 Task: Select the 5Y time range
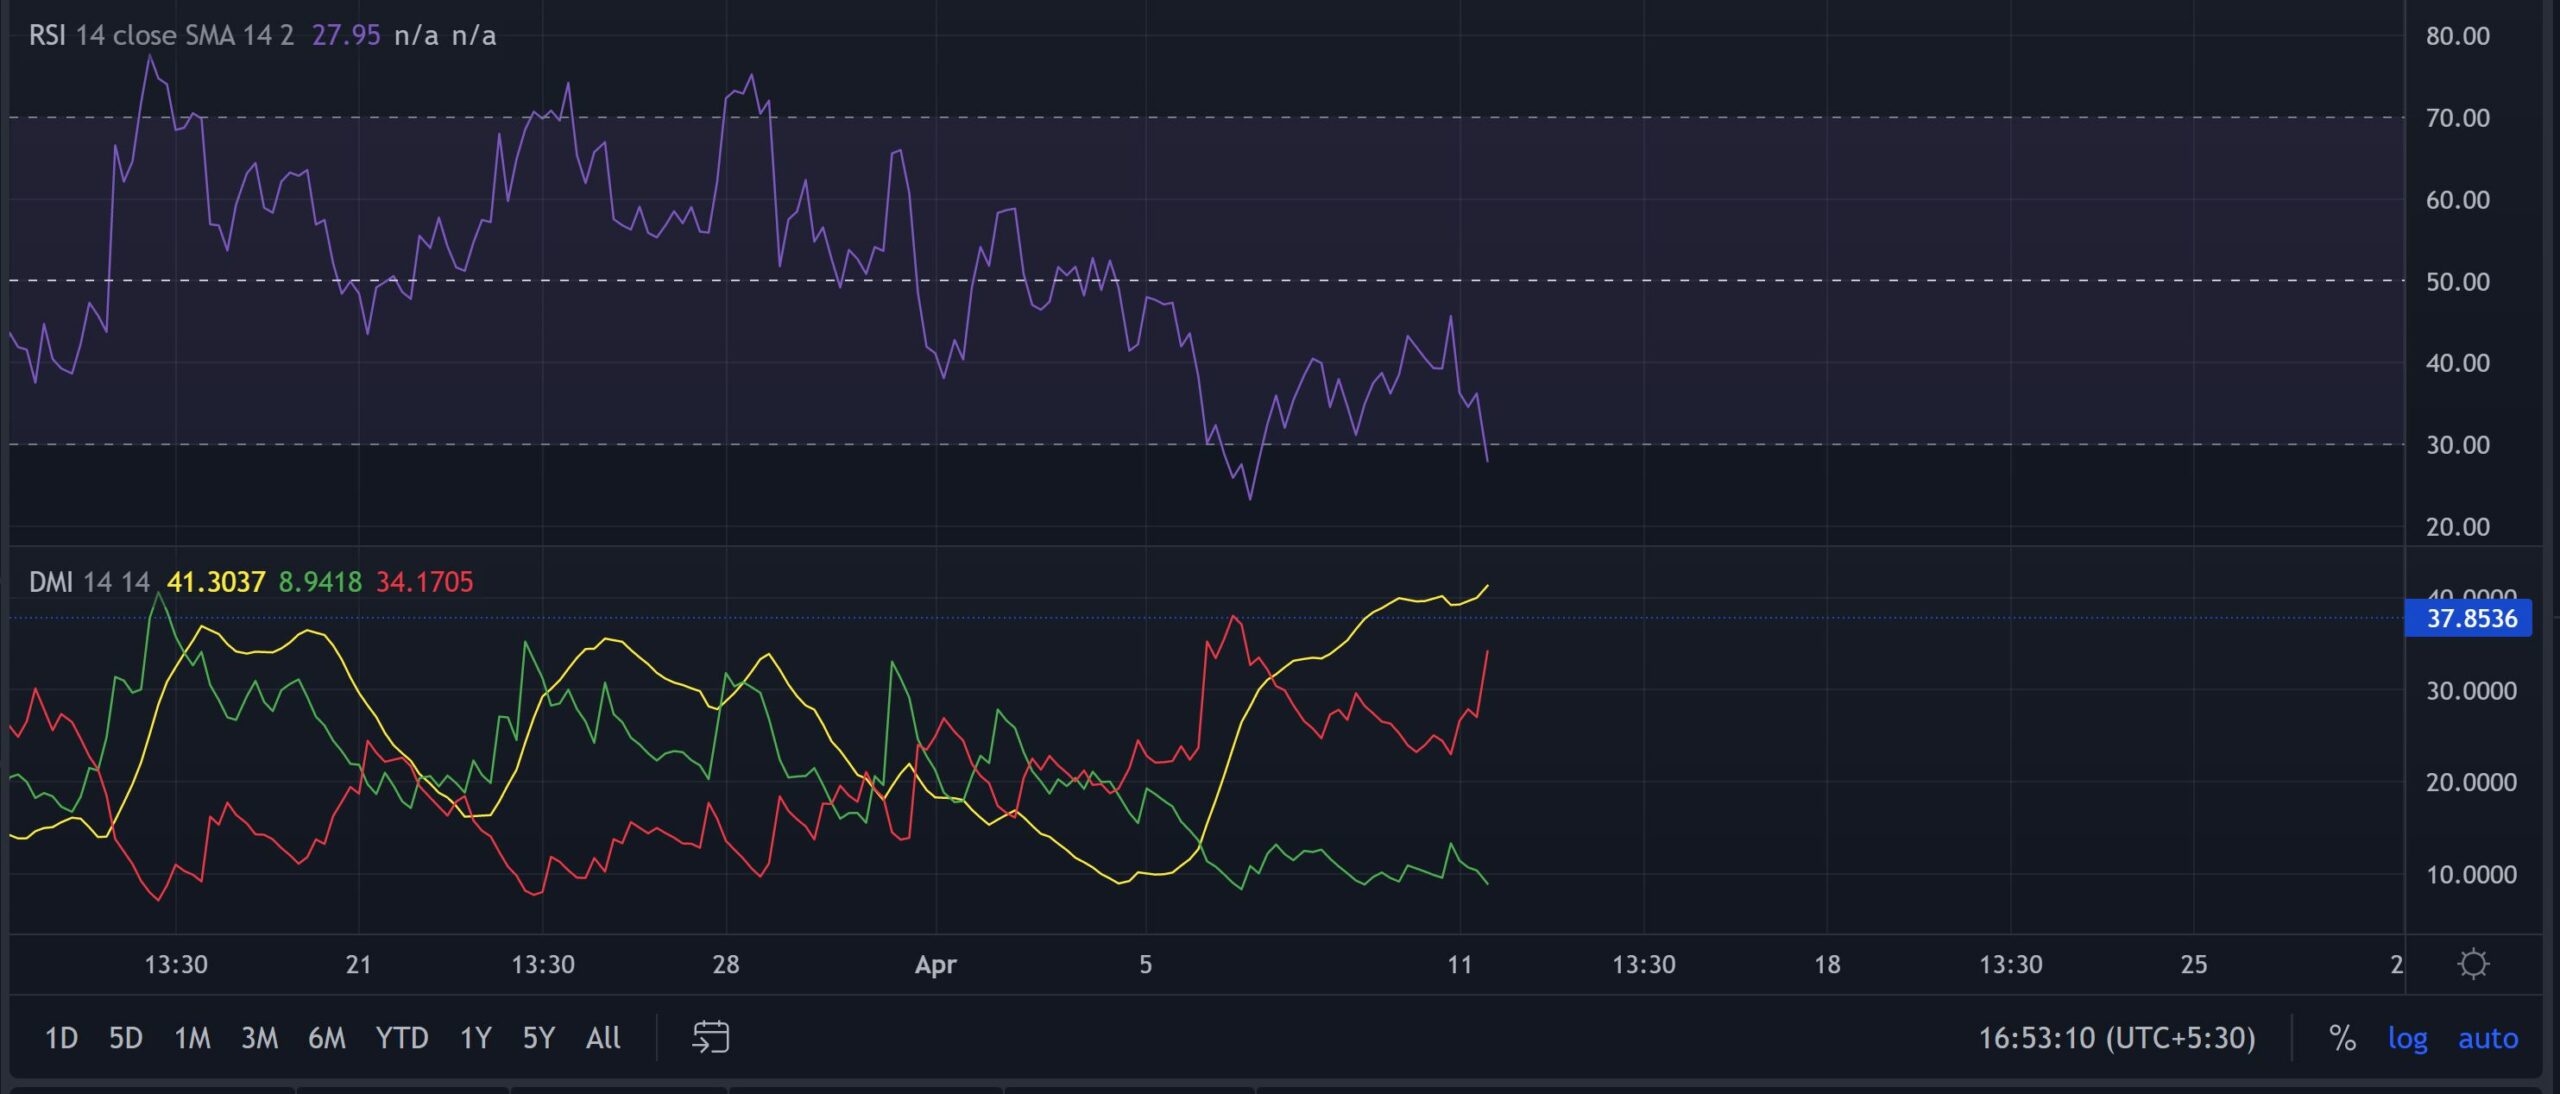tap(538, 1038)
